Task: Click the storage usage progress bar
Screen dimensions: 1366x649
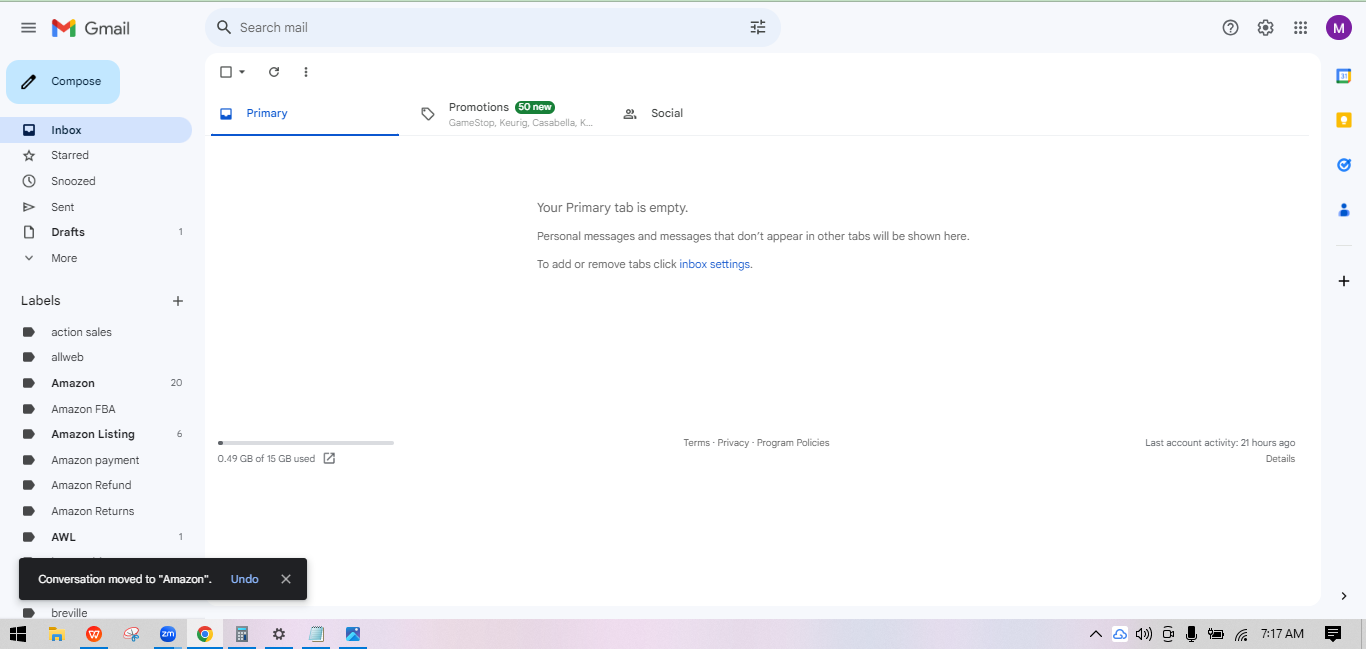Action: click(306, 443)
